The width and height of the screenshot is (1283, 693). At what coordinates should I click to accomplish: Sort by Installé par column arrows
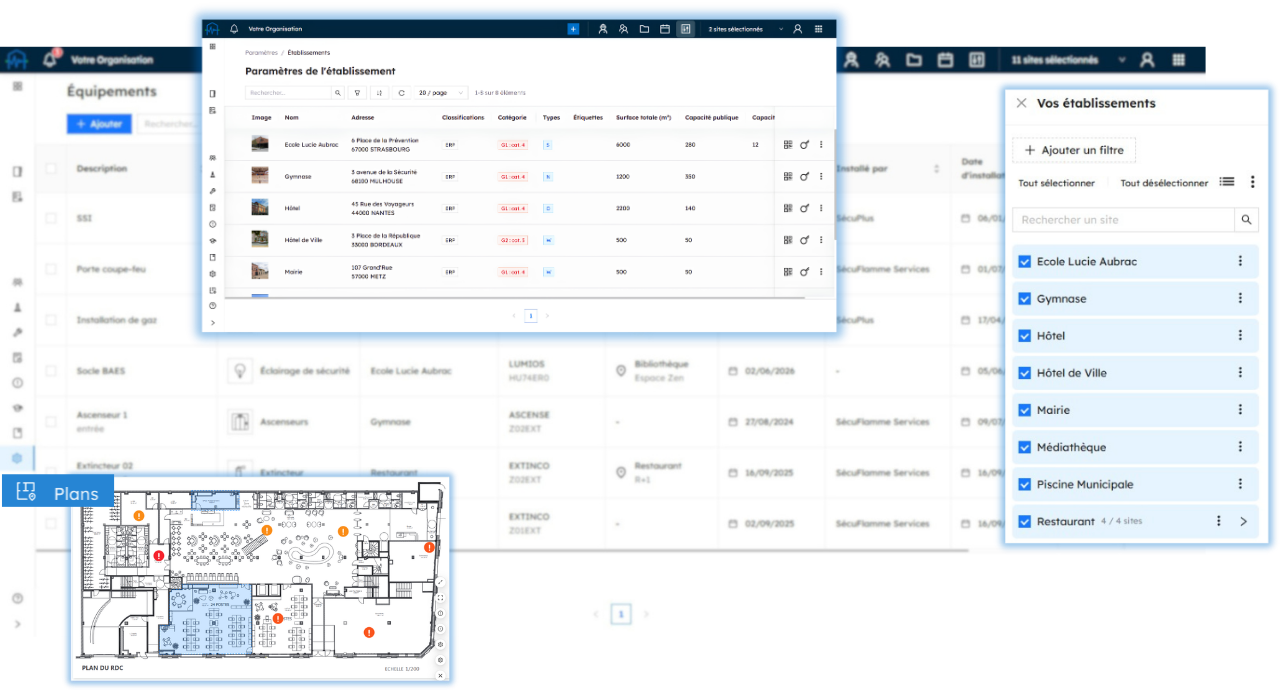(x=937, y=168)
